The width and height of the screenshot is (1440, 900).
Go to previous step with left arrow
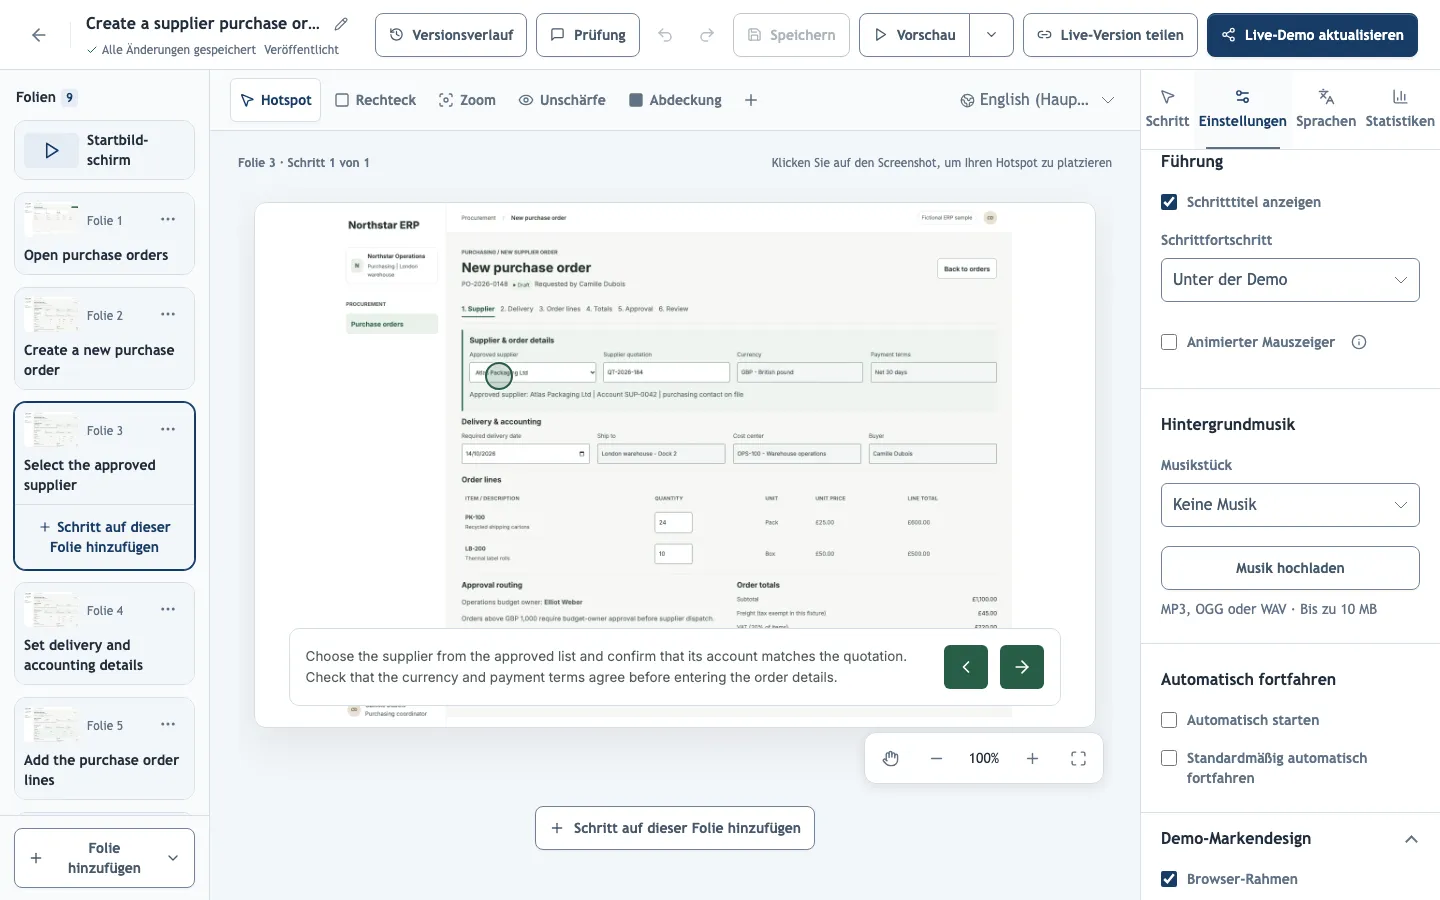click(x=966, y=667)
